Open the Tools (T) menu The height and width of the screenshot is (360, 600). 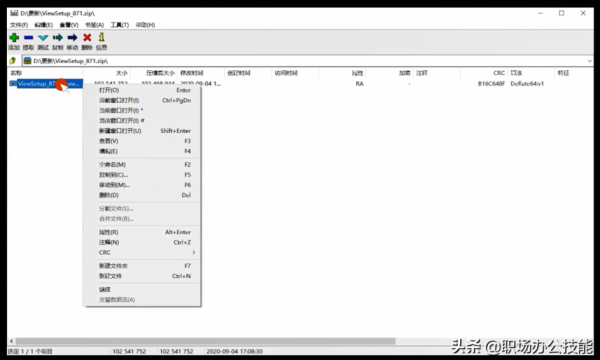coord(120,25)
